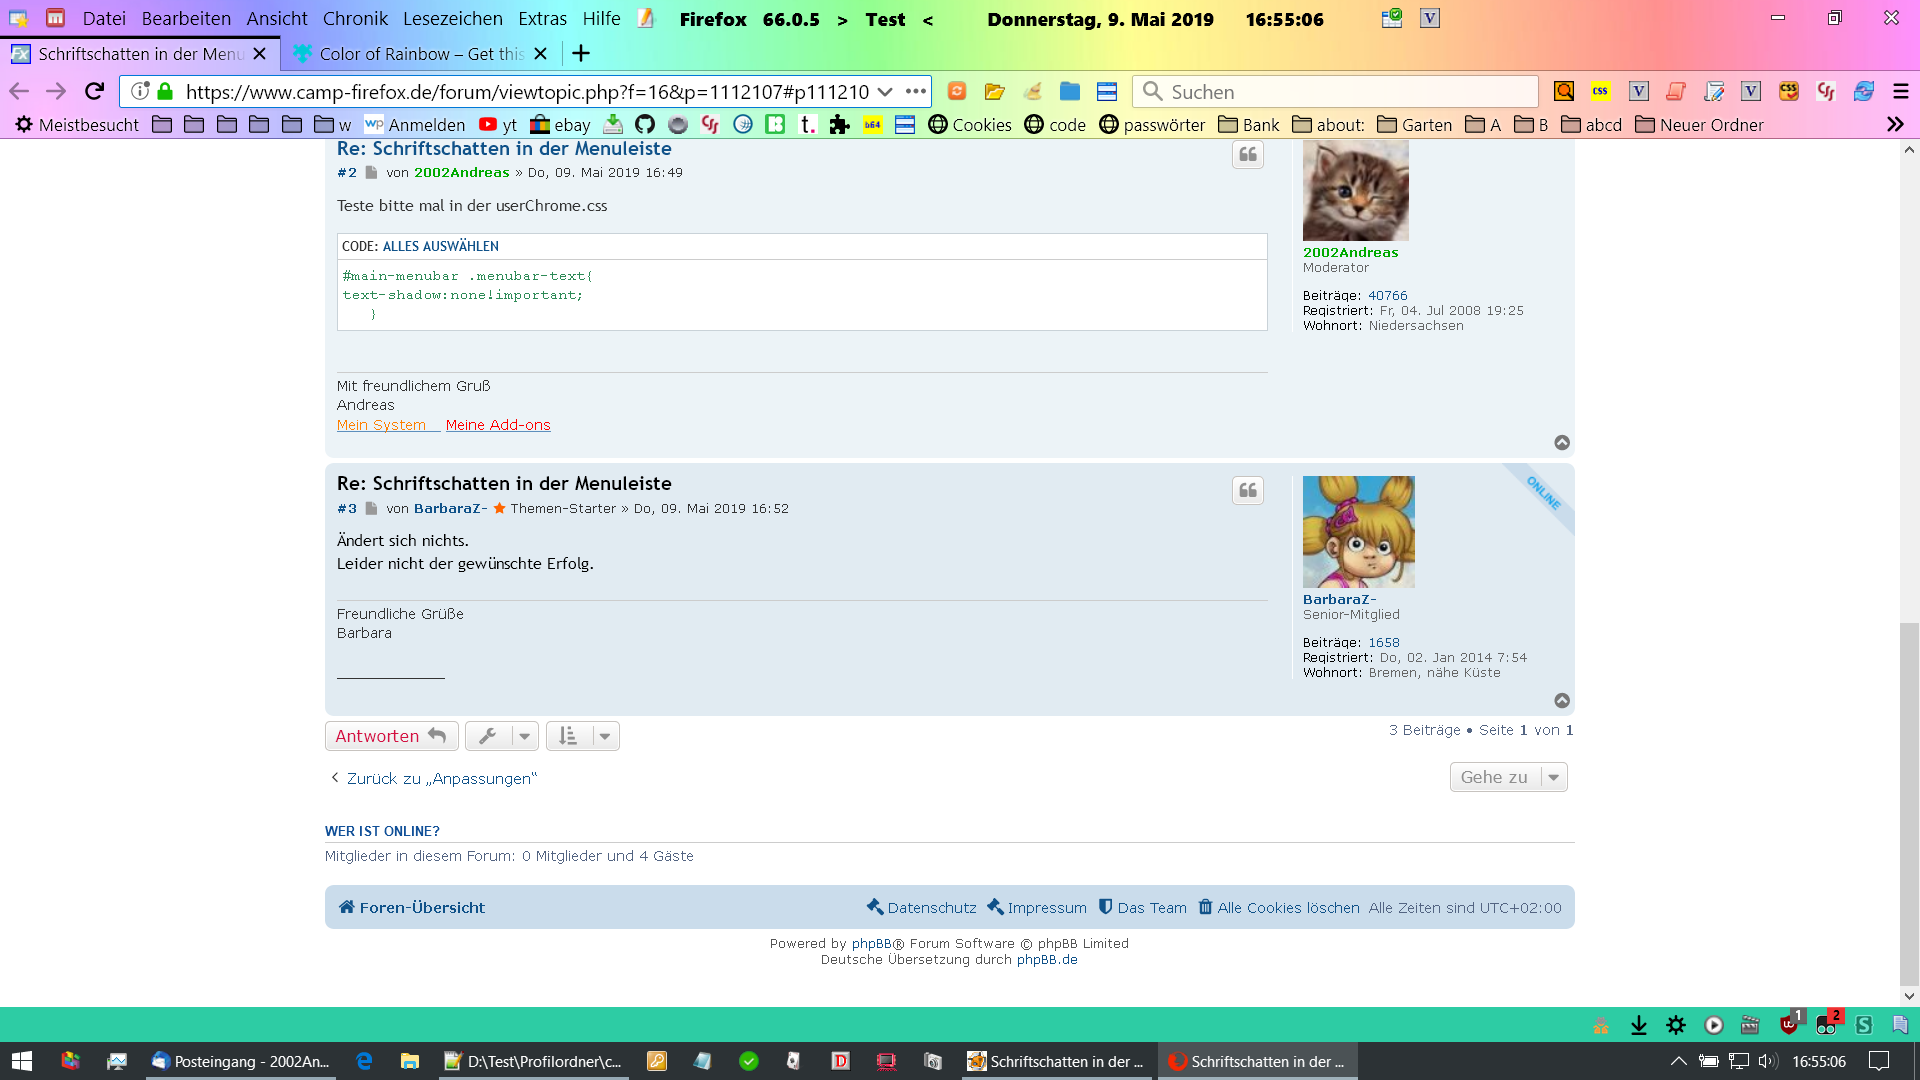Expand the topic tools wrench dropdown

[502, 736]
